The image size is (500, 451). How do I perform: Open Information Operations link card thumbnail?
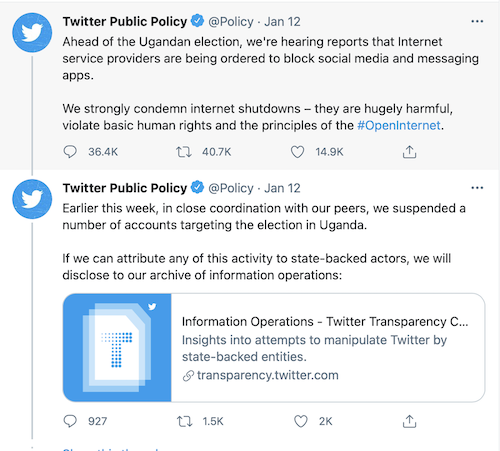point(117,348)
